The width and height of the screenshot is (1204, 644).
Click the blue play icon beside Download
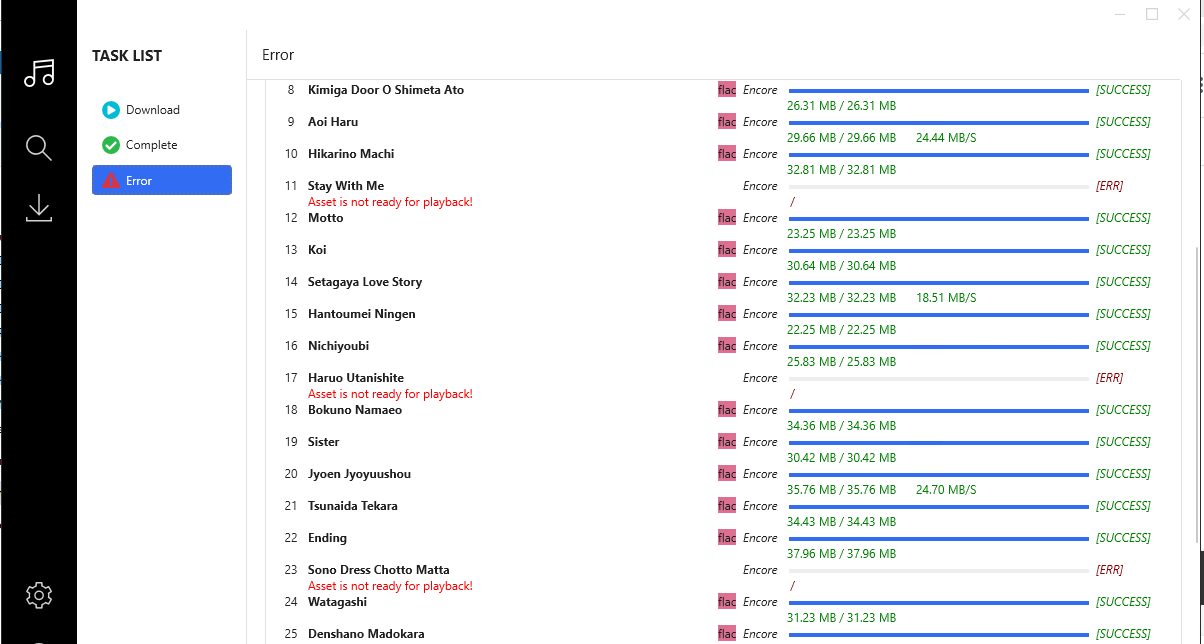(x=110, y=110)
